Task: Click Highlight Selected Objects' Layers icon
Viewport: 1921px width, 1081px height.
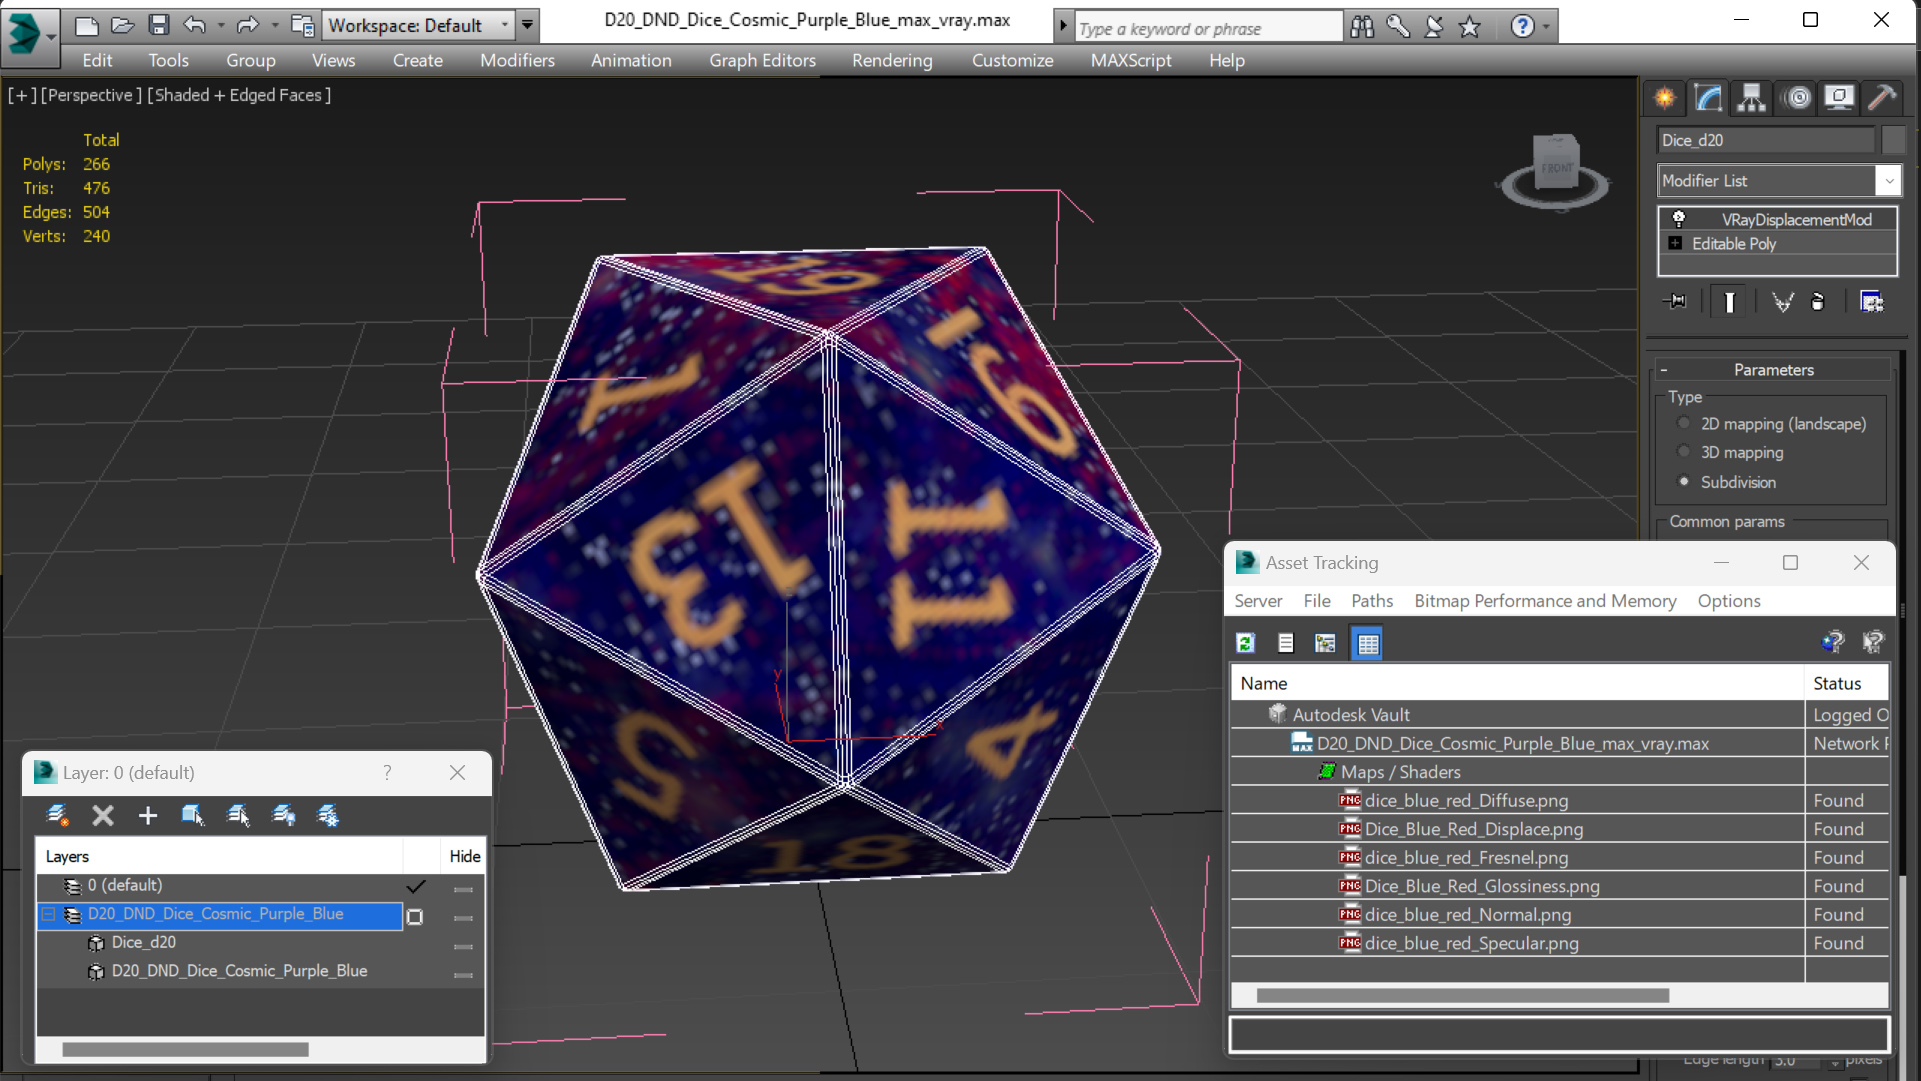Action: [x=238, y=816]
